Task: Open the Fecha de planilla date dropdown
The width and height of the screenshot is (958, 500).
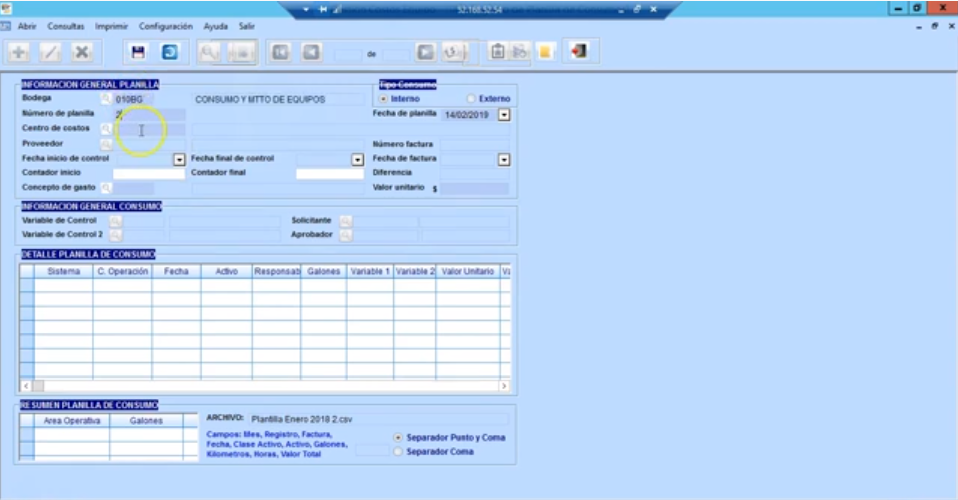Action: coord(504,115)
